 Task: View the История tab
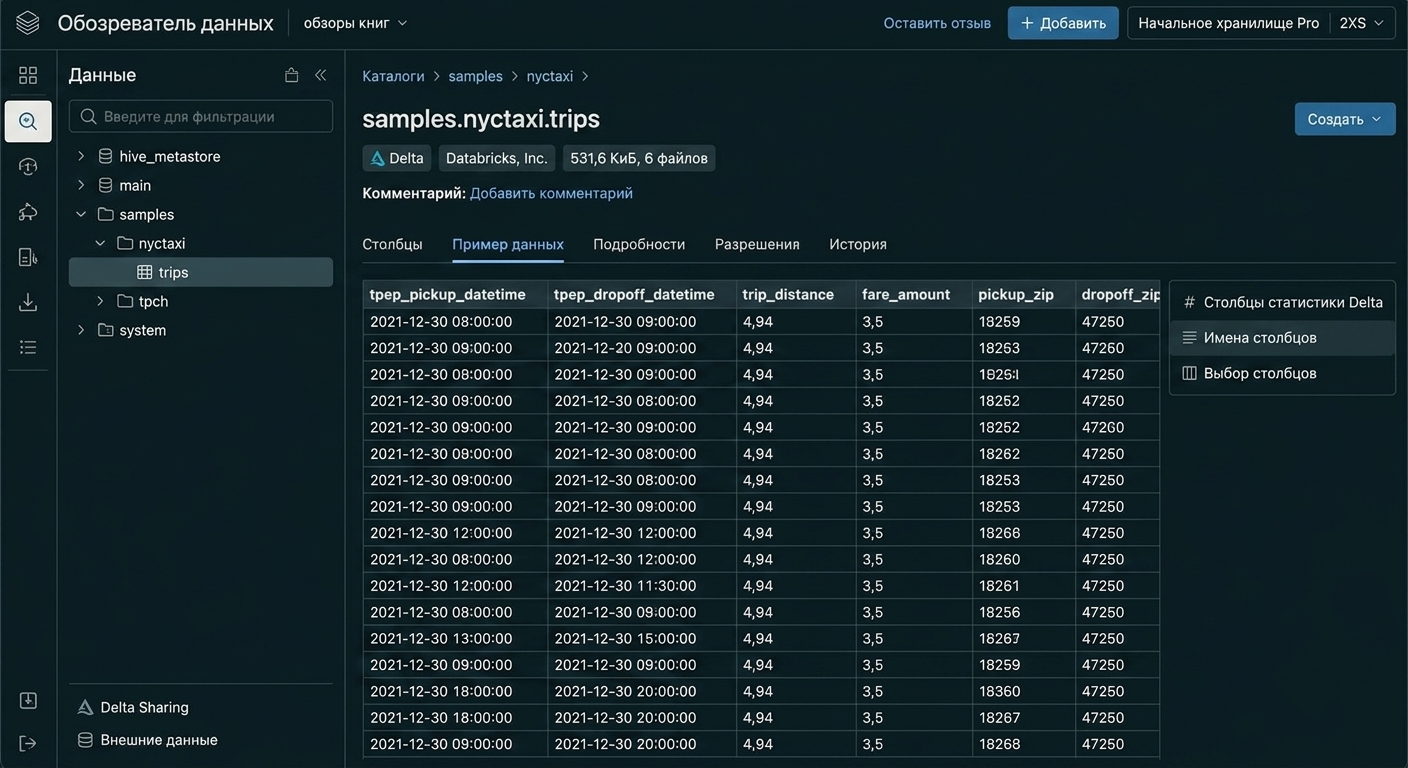[x=858, y=244]
